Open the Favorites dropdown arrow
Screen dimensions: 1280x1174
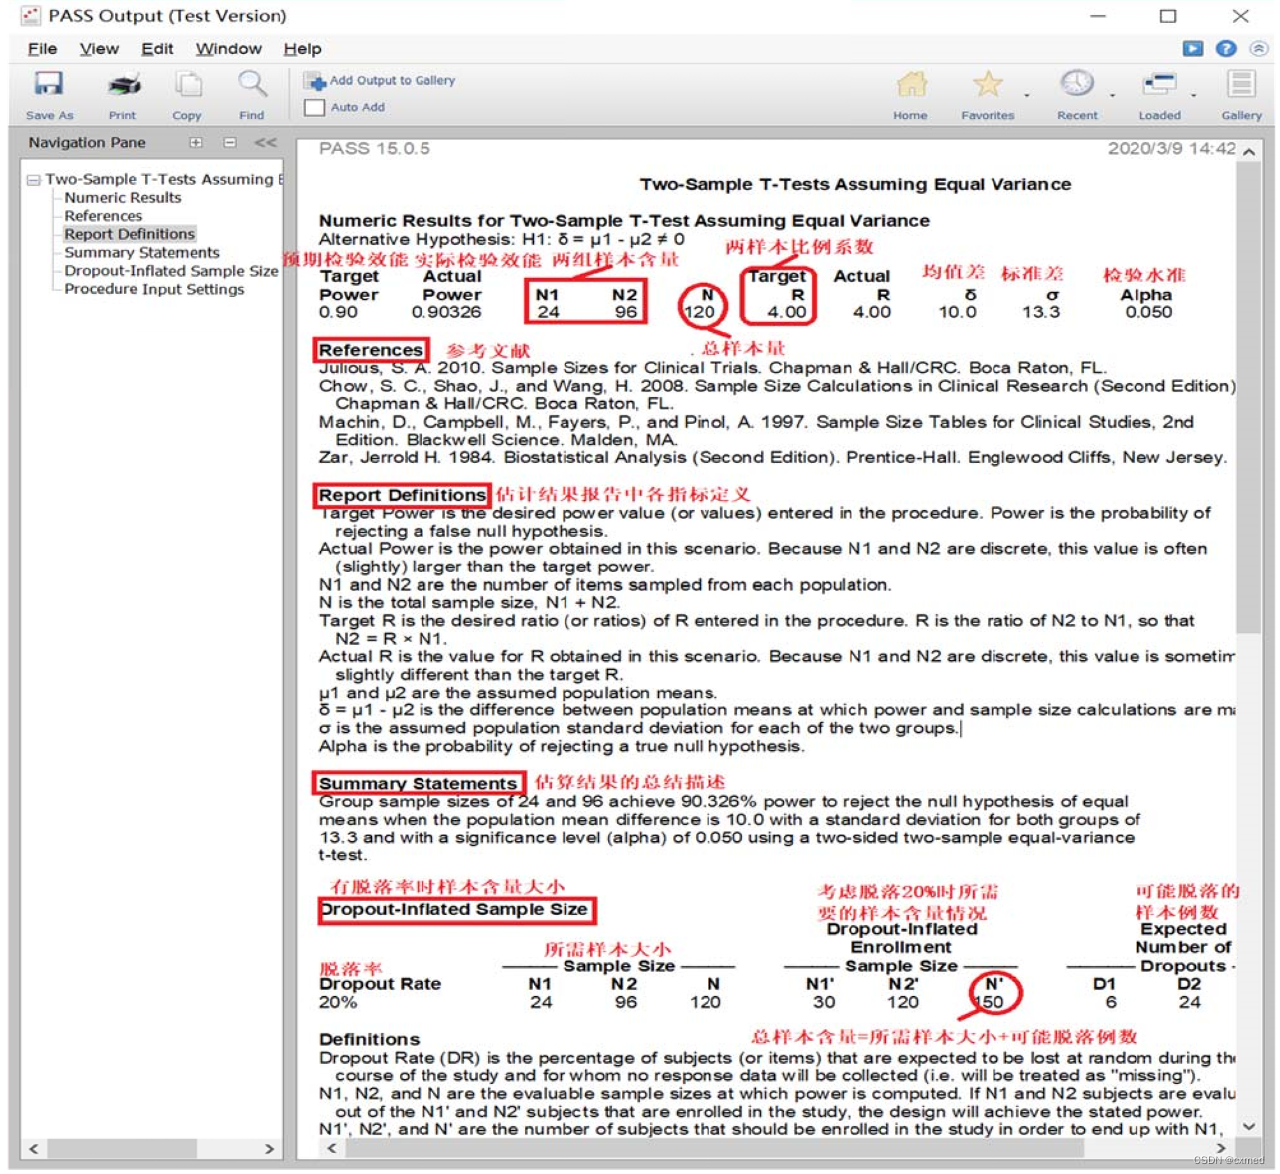(1027, 96)
